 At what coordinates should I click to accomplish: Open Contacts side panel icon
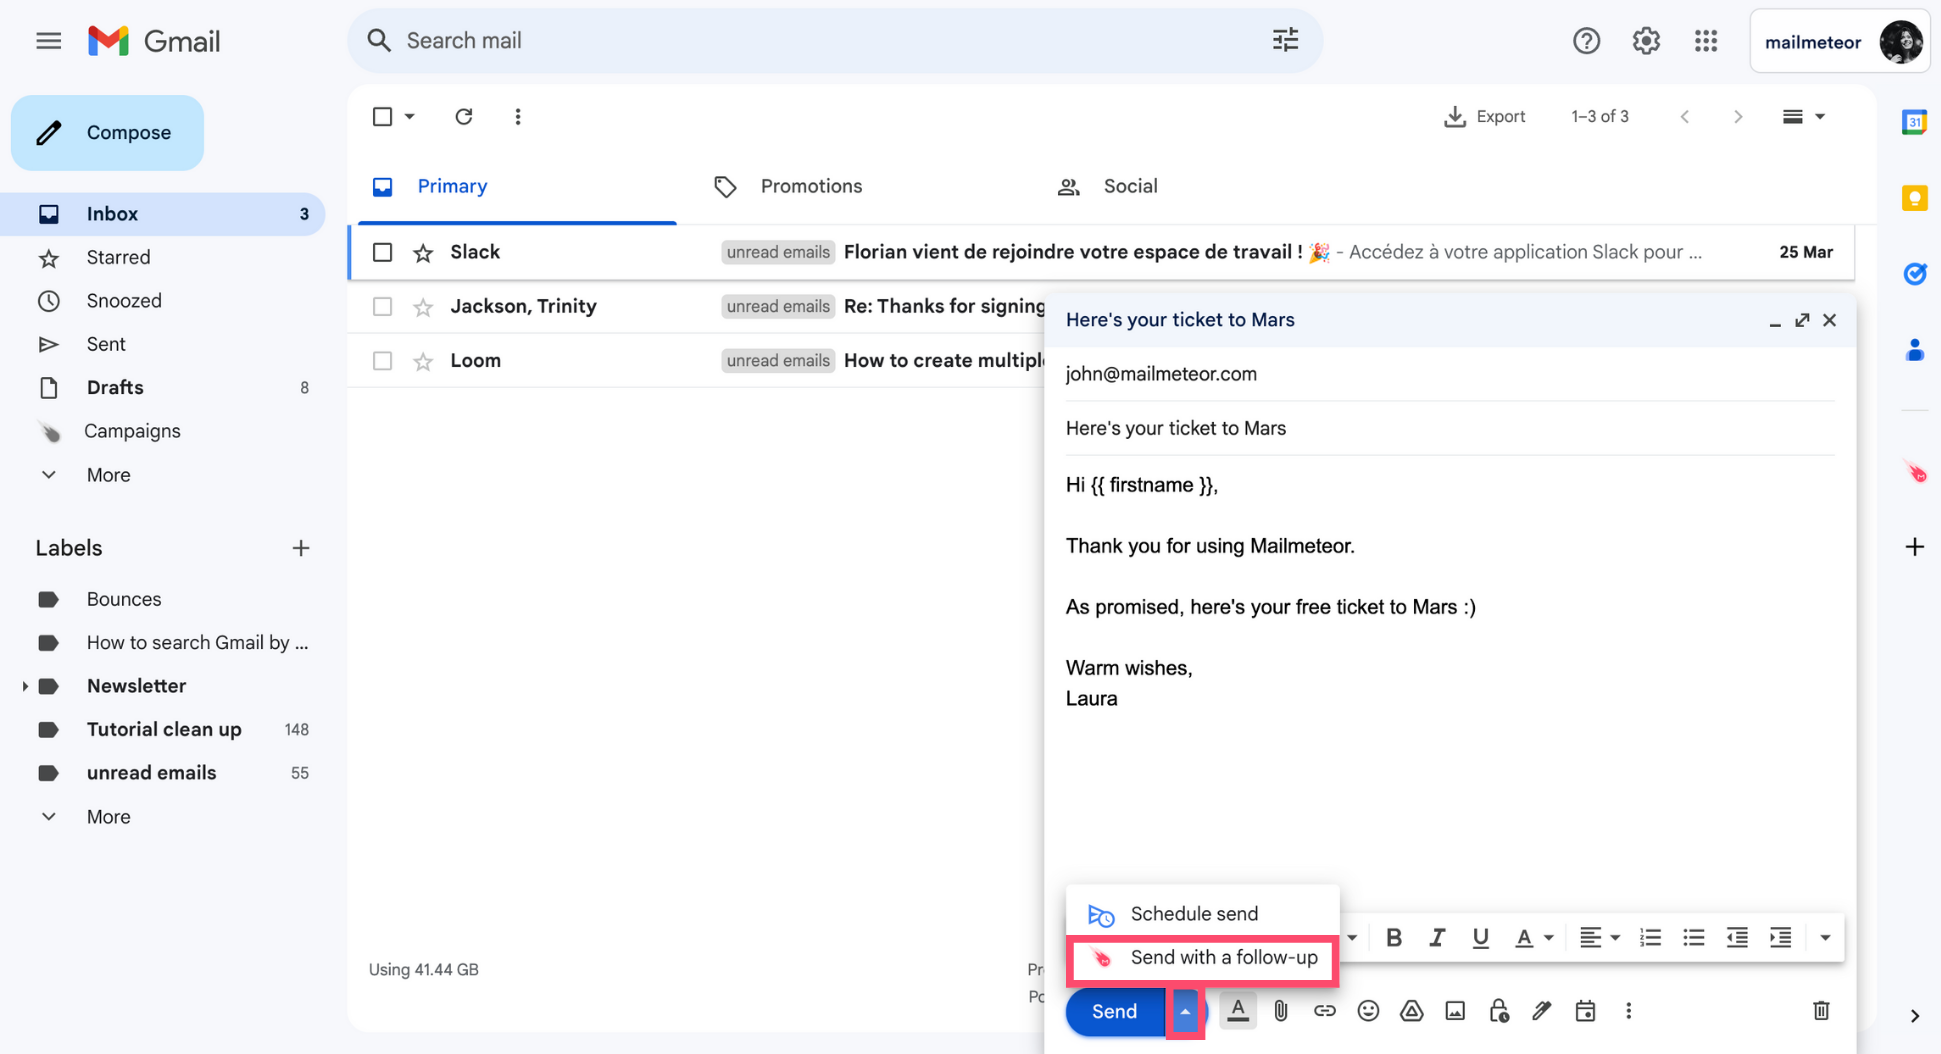pos(1914,350)
